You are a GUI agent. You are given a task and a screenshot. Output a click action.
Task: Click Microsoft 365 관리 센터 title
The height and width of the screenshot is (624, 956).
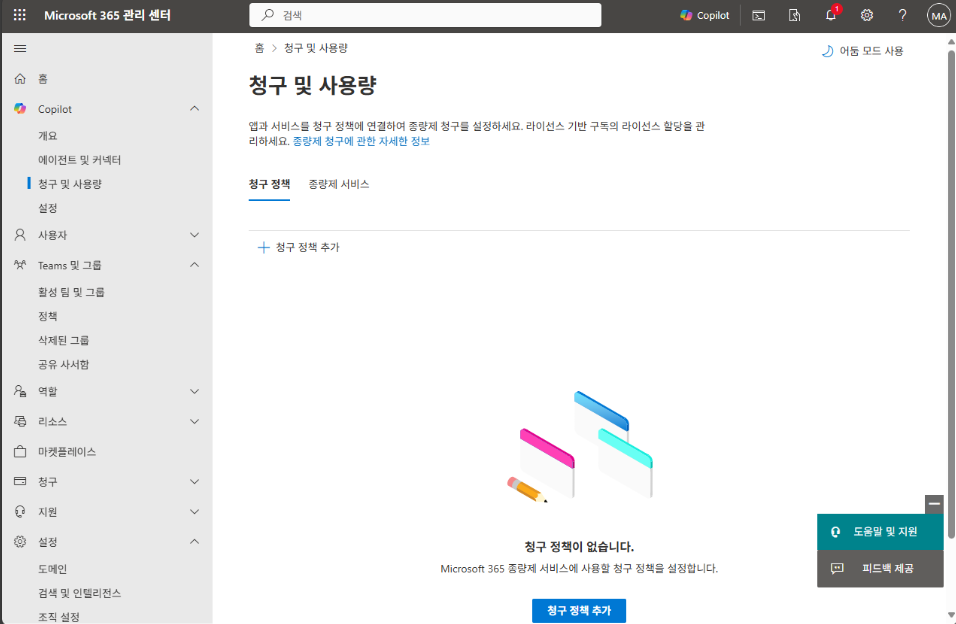[x=107, y=15]
